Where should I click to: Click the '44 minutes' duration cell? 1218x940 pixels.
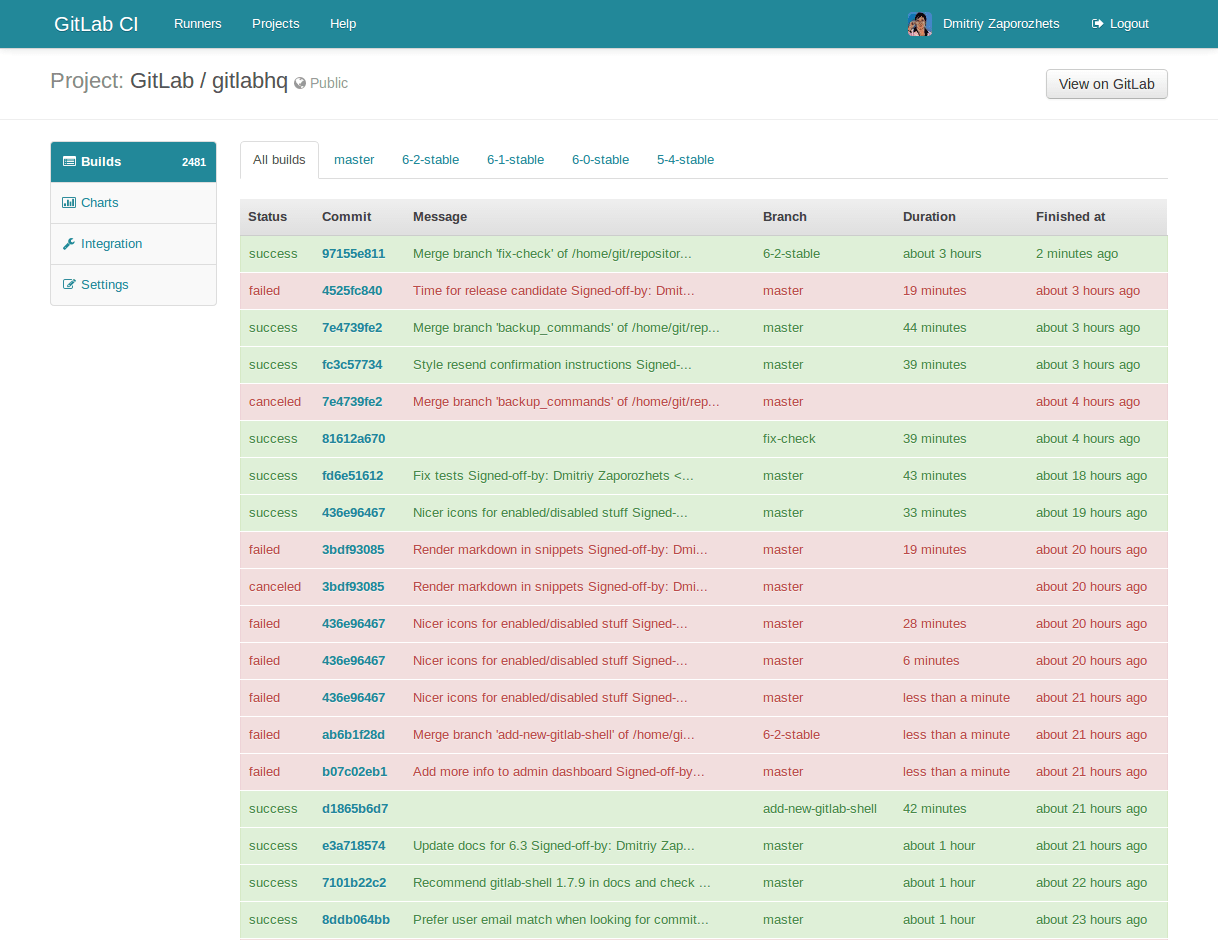click(934, 328)
